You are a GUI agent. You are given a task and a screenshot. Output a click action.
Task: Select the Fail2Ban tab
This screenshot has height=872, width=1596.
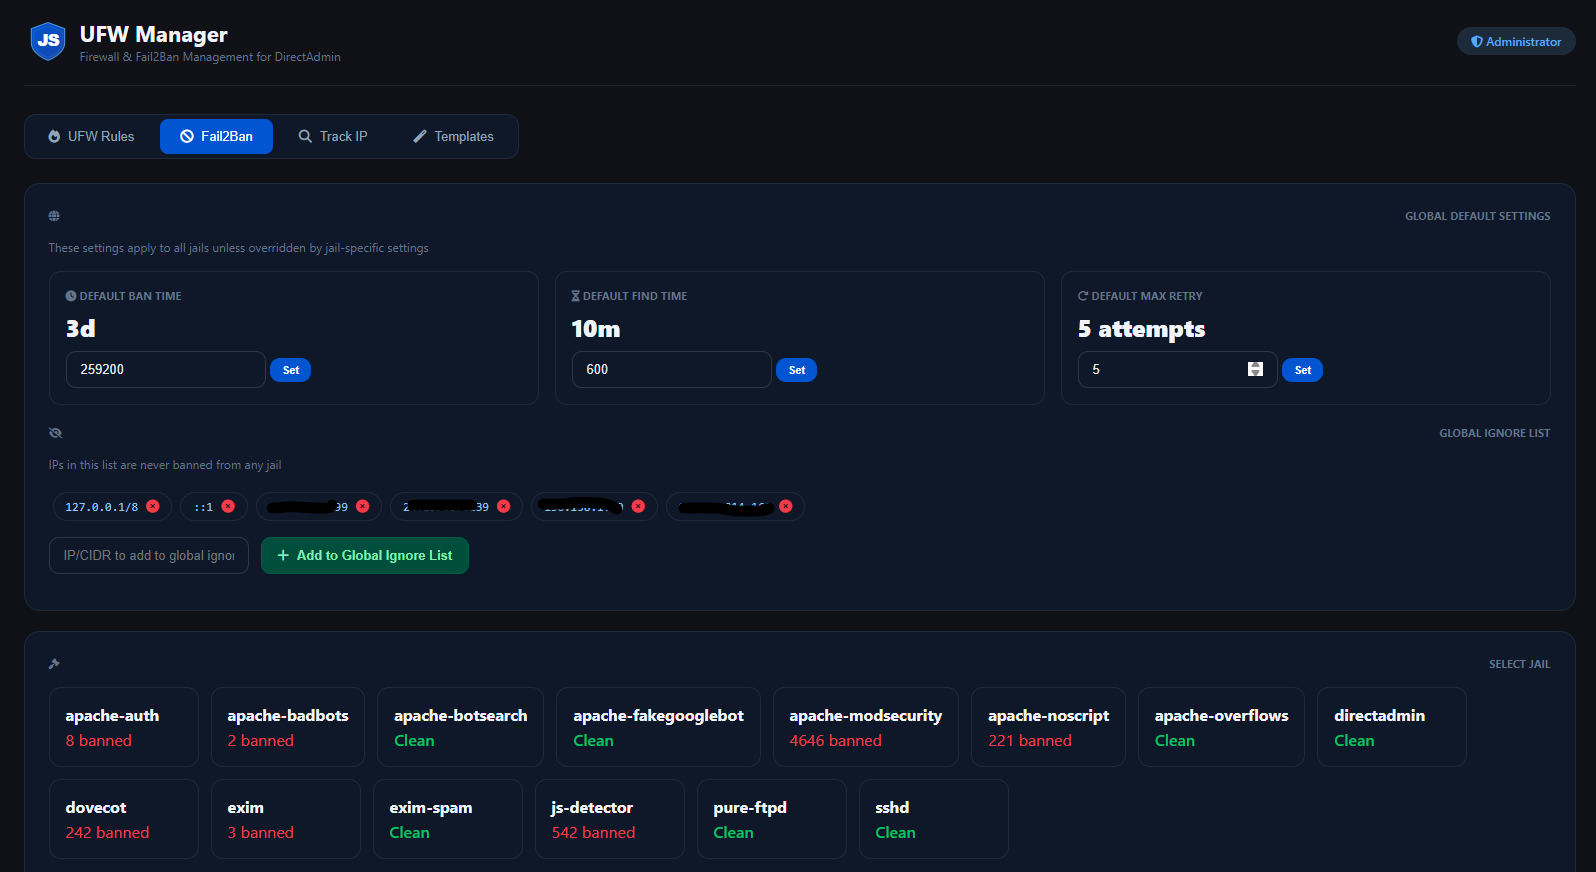click(216, 136)
